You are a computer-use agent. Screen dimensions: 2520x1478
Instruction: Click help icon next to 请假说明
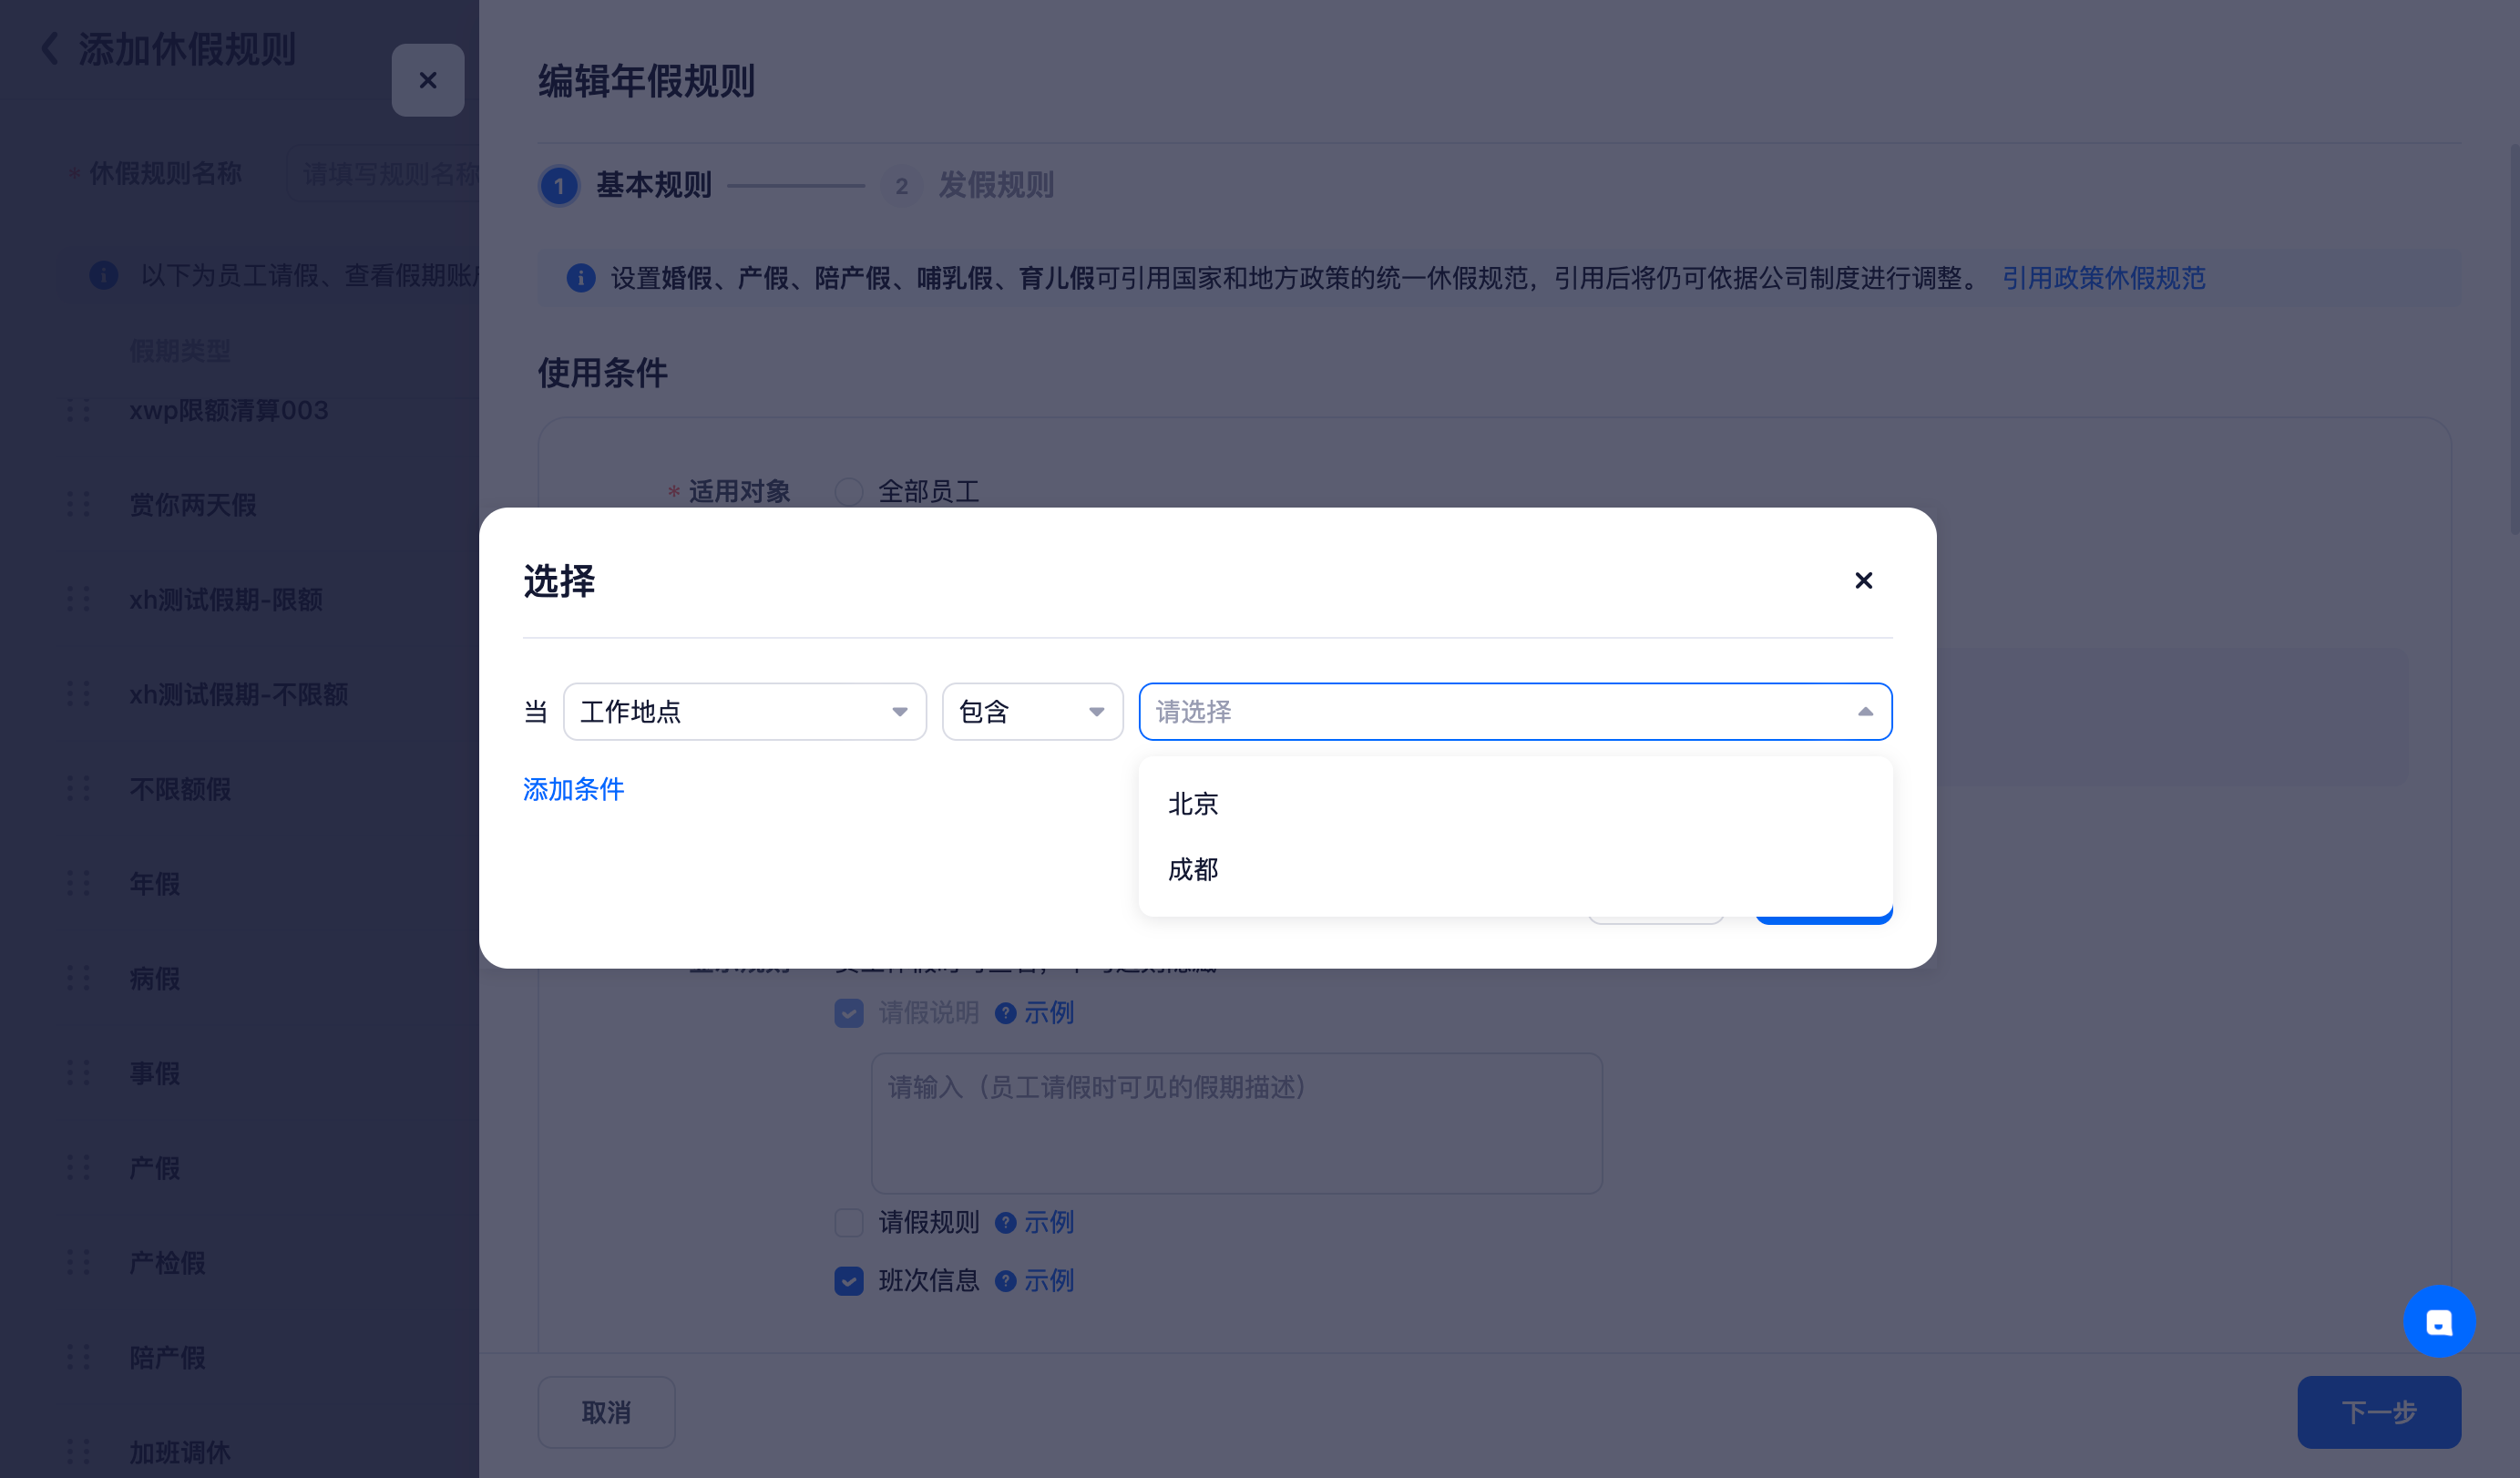click(1005, 1013)
